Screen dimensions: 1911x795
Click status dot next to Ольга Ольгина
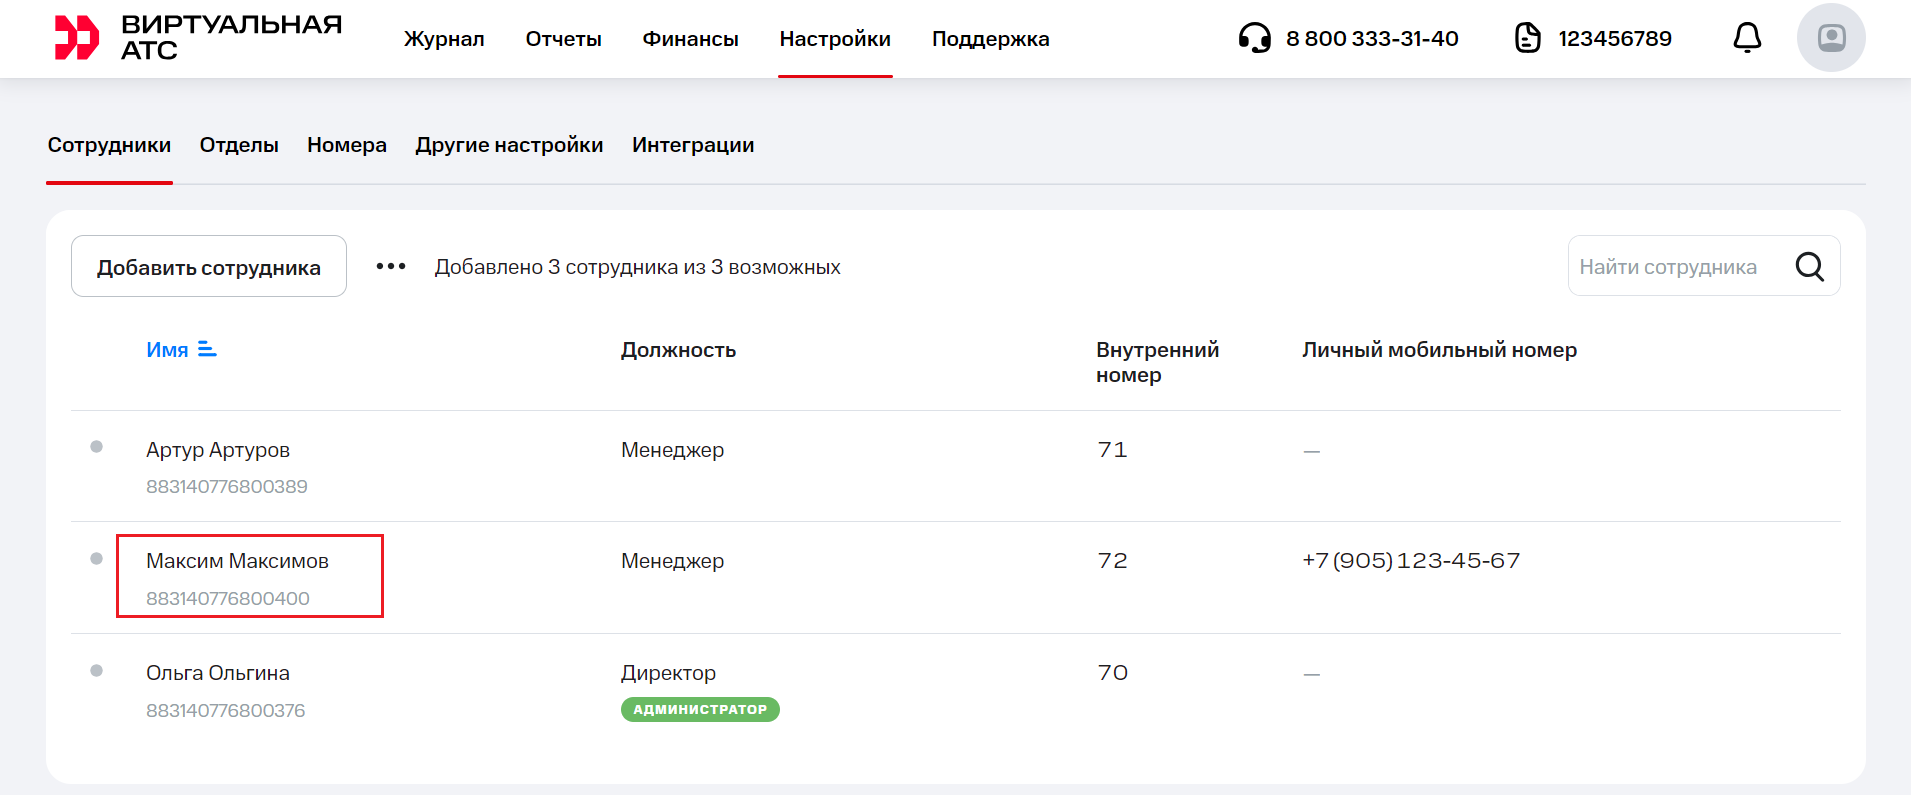pos(97,671)
